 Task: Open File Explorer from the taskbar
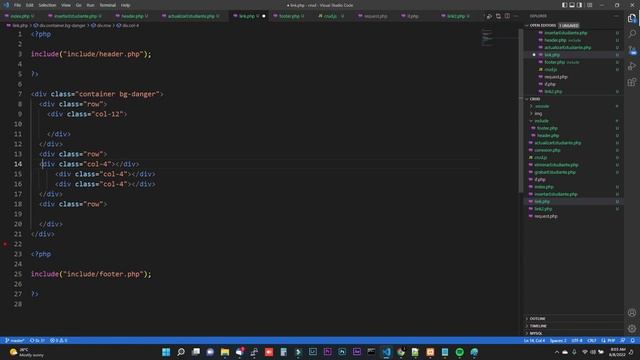coord(225,352)
